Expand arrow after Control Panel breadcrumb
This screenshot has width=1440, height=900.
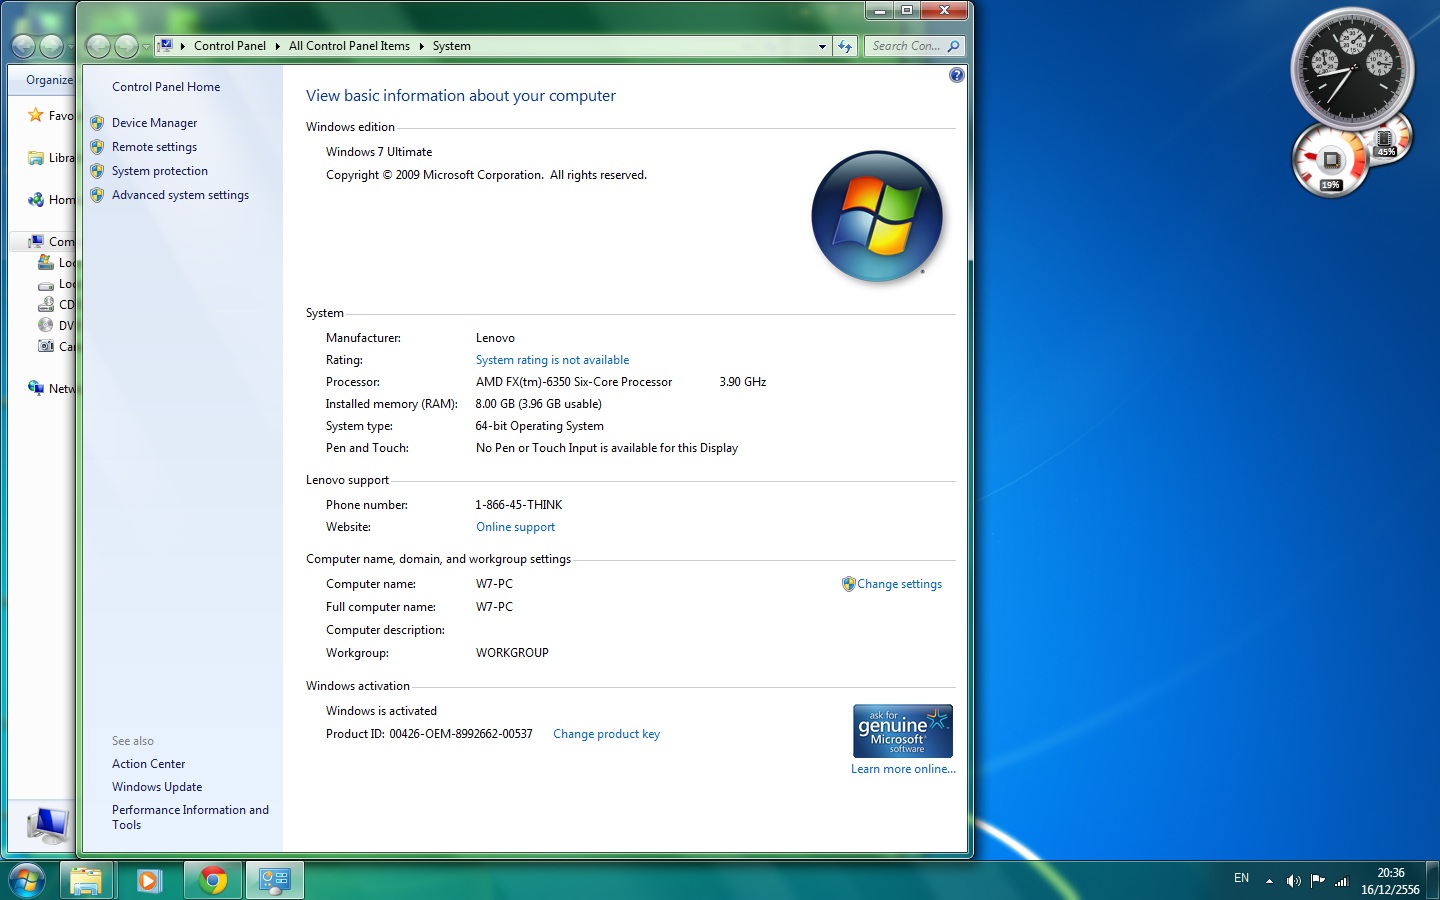[277, 46]
